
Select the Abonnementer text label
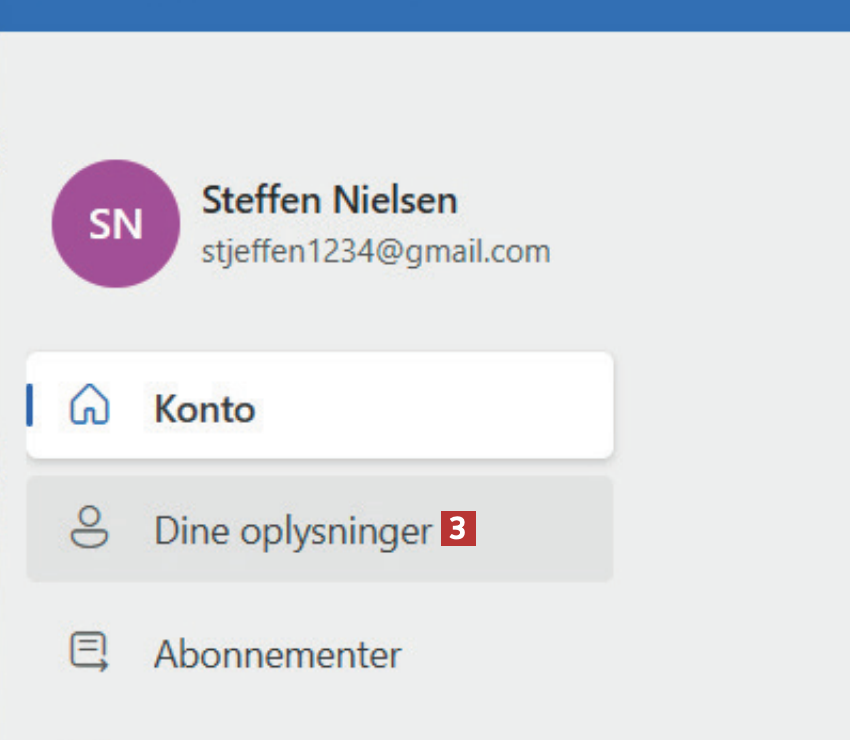point(277,655)
